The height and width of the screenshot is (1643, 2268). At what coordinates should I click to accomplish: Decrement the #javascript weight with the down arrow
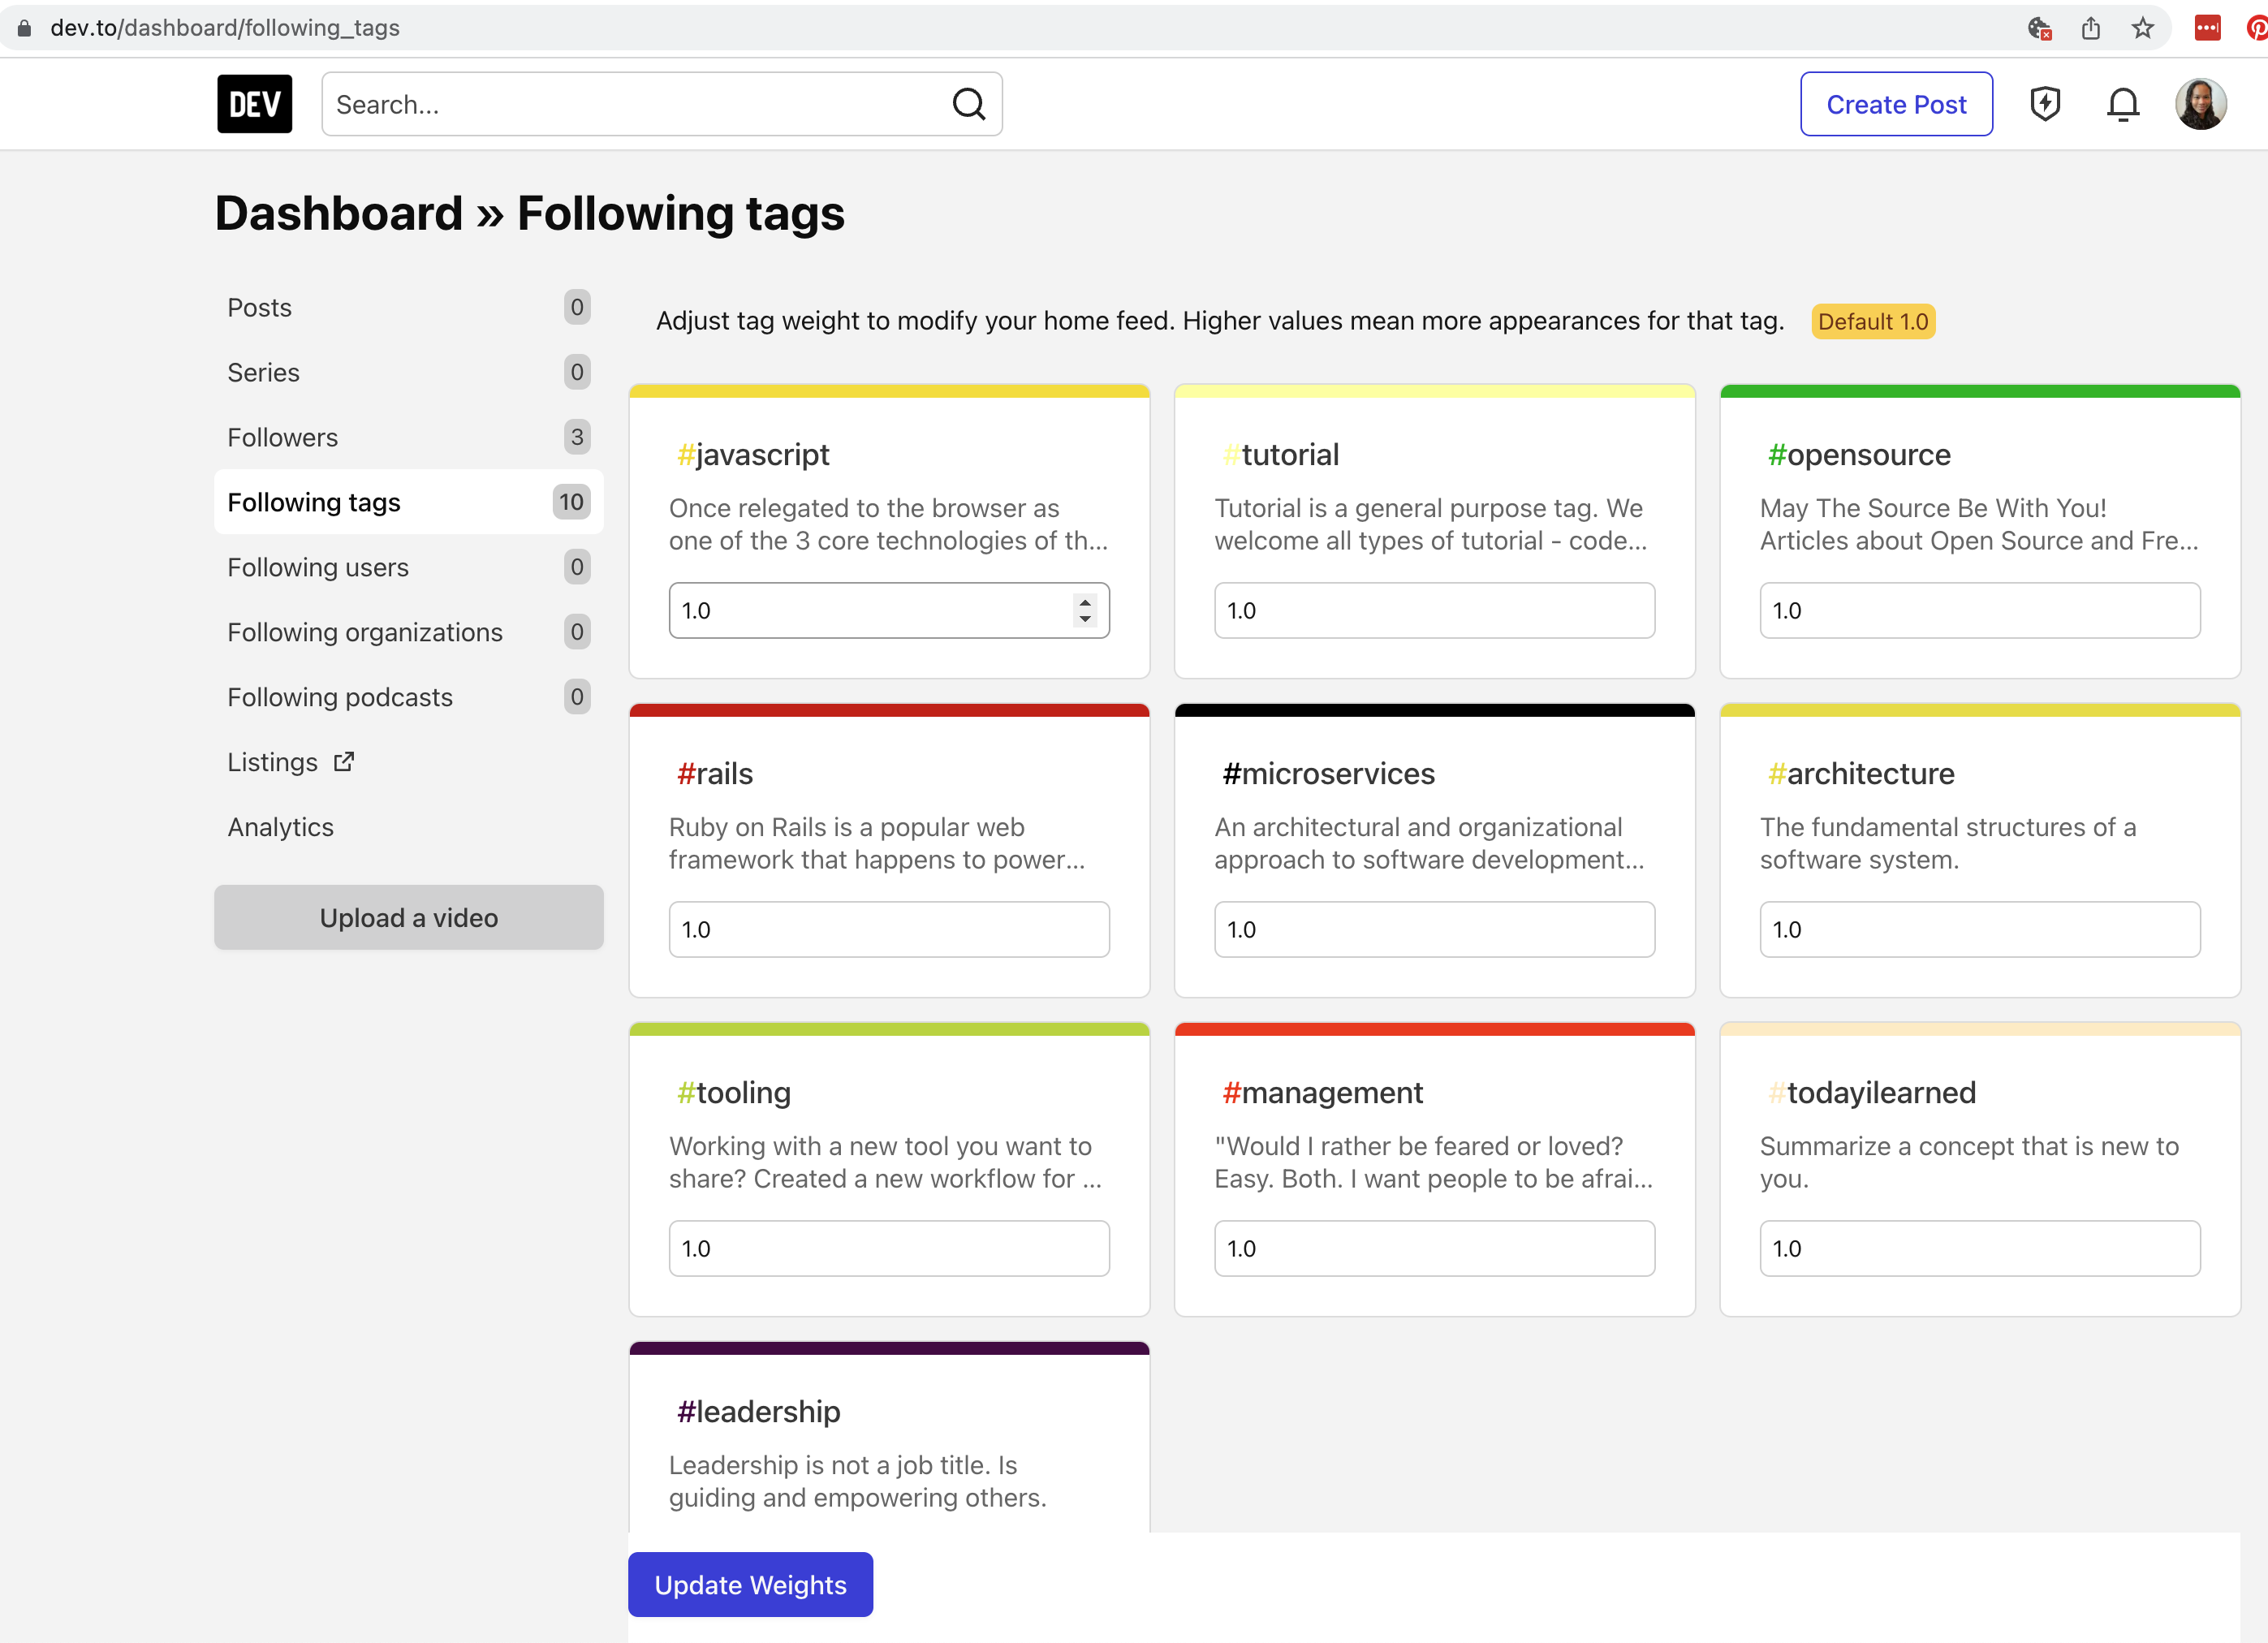[1086, 620]
